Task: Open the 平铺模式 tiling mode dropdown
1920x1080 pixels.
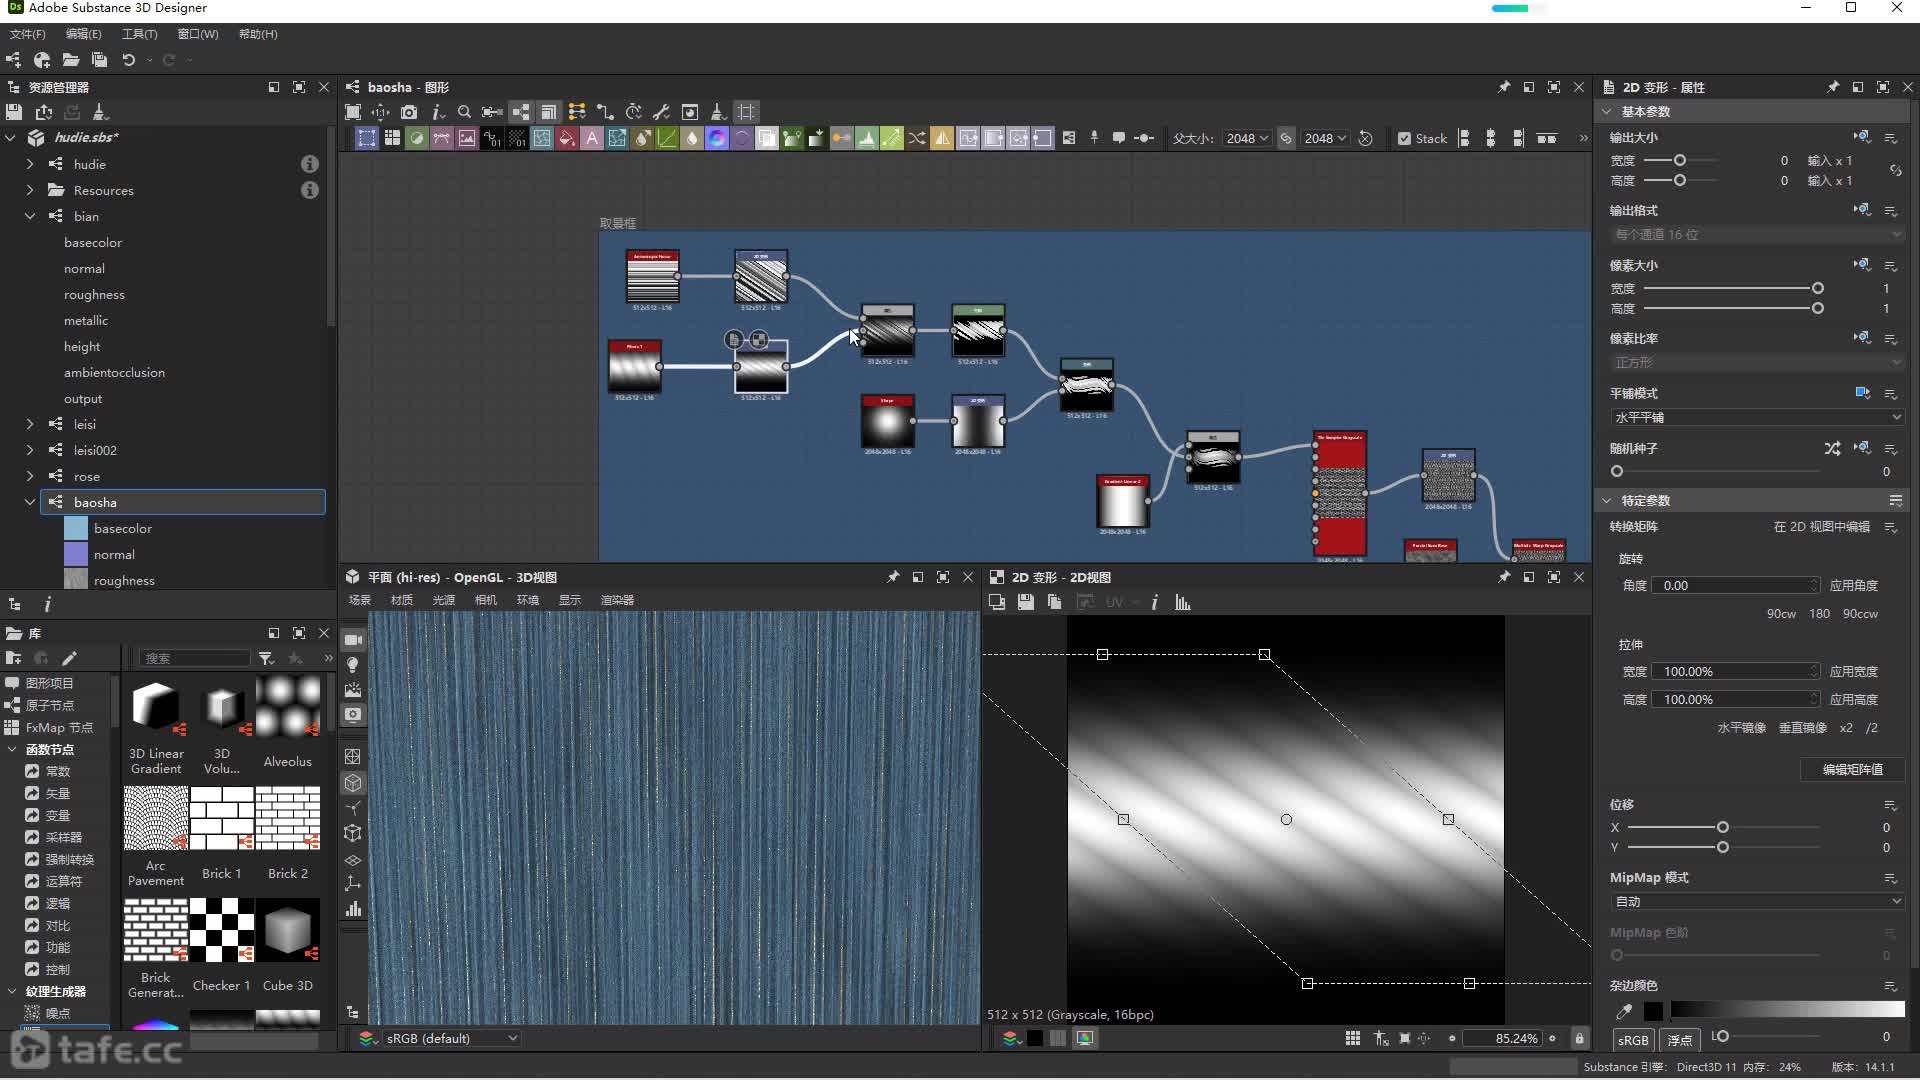Action: coord(1756,417)
